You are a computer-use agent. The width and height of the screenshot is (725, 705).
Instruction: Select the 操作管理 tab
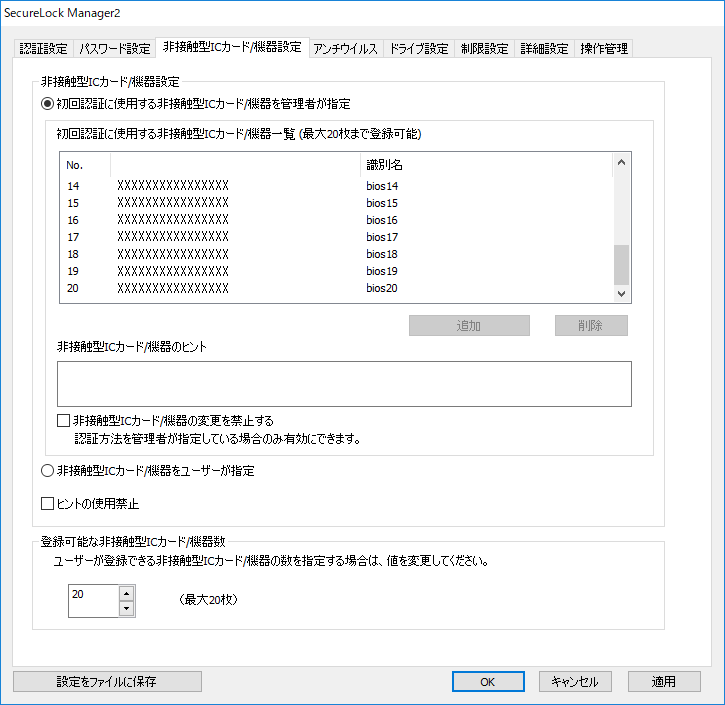coord(604,49)
